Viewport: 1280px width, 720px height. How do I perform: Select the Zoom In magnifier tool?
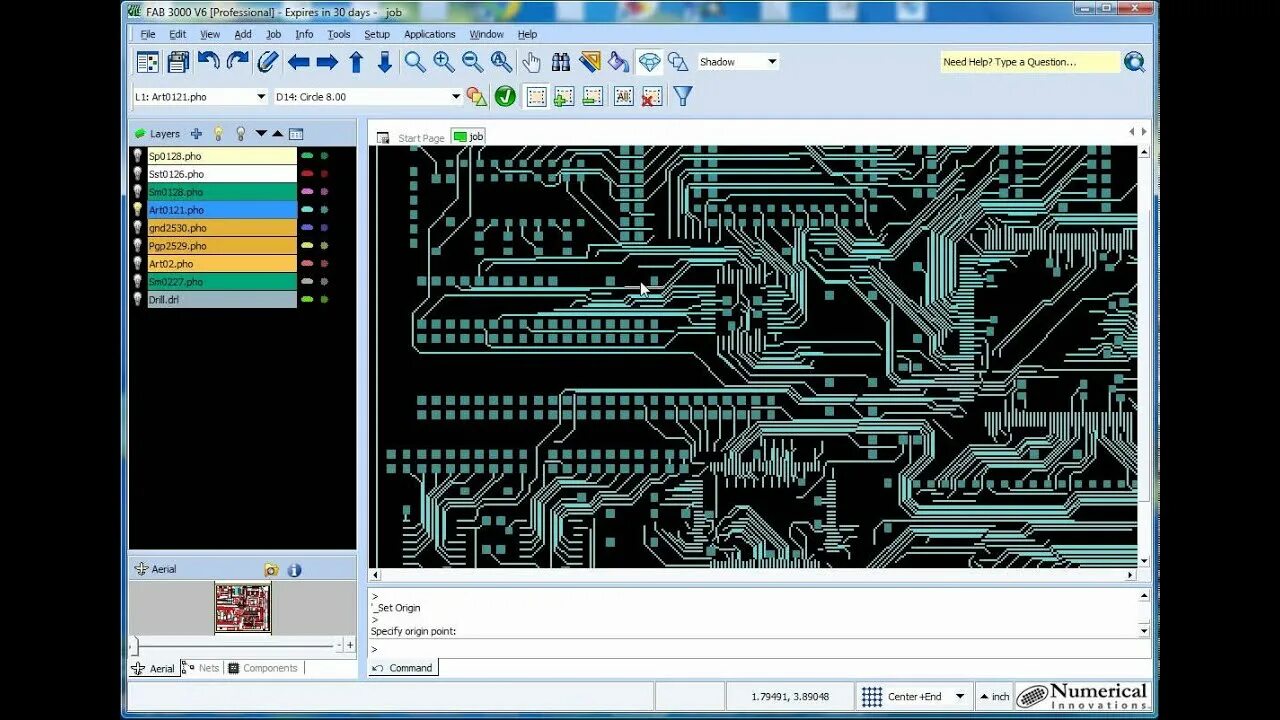(x=443, y=62)
